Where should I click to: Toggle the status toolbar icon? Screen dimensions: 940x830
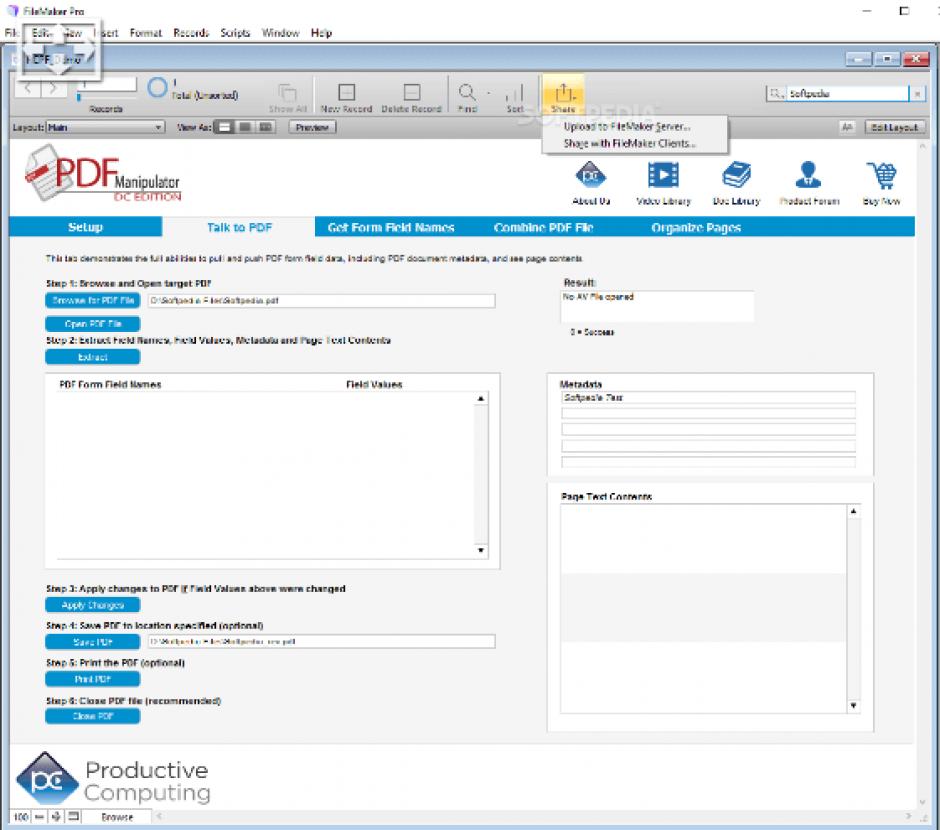click(74, 816)
